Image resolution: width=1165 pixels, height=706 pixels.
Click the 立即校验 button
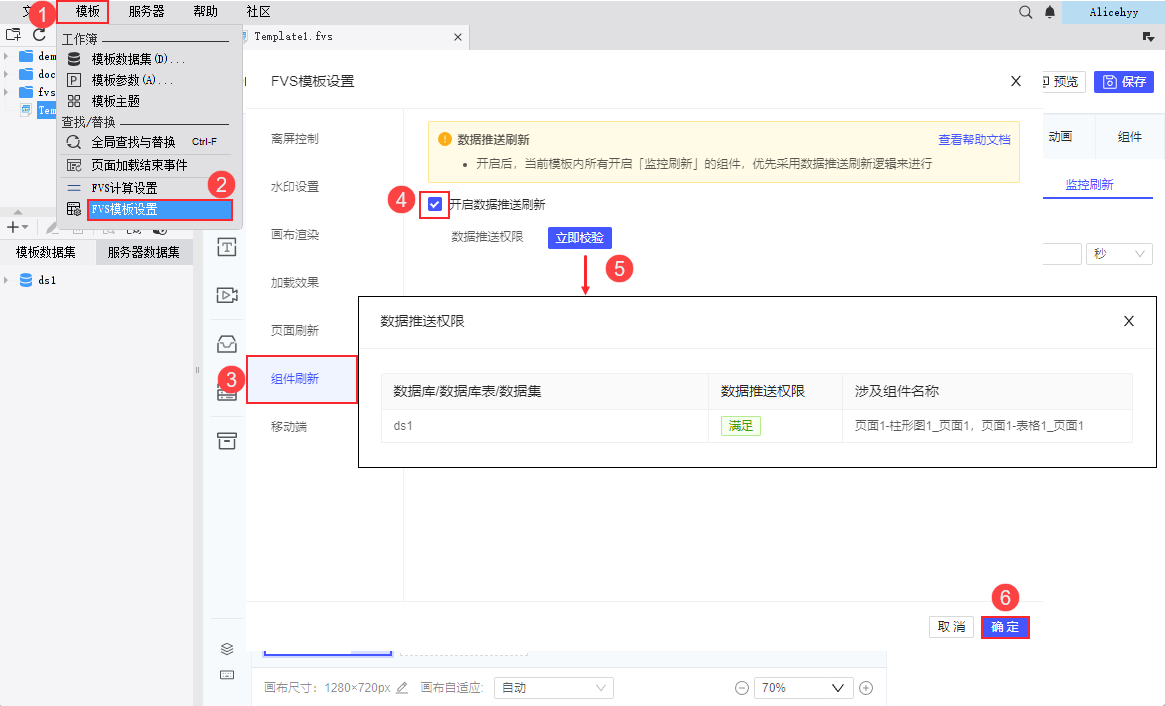(580, 238)
